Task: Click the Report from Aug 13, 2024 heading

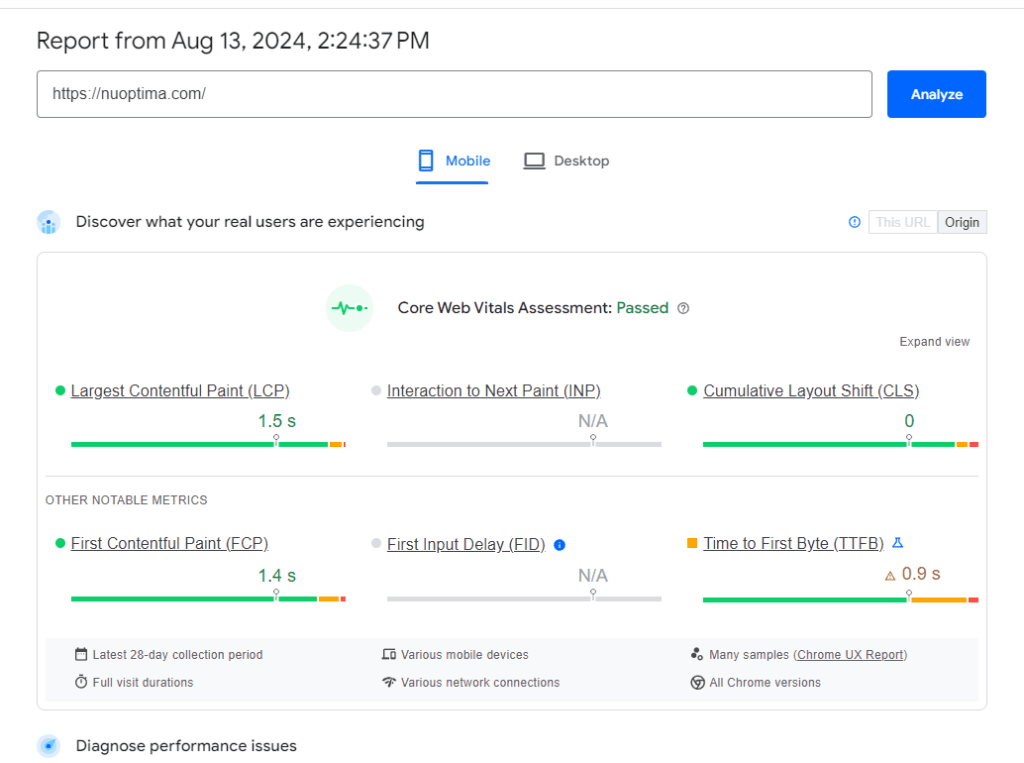Action: [x=233, y=41]
